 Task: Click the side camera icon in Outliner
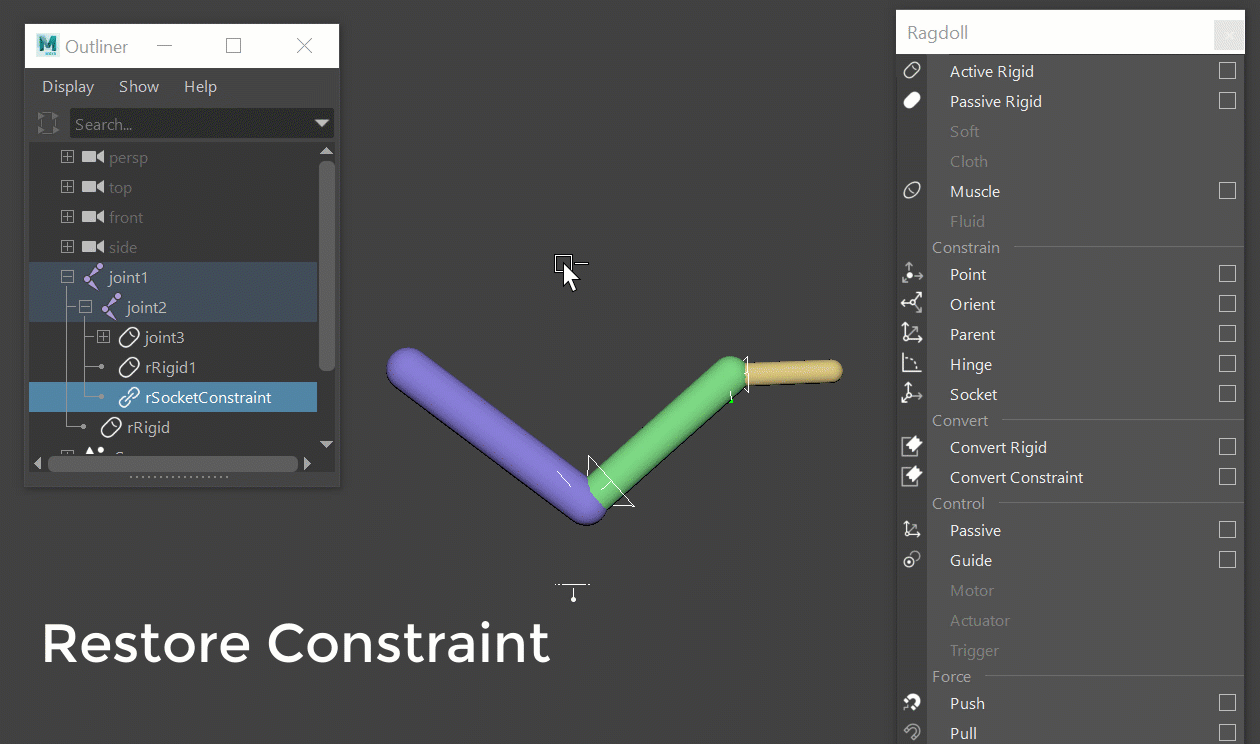pyautogui.click(x=93, y=247)
